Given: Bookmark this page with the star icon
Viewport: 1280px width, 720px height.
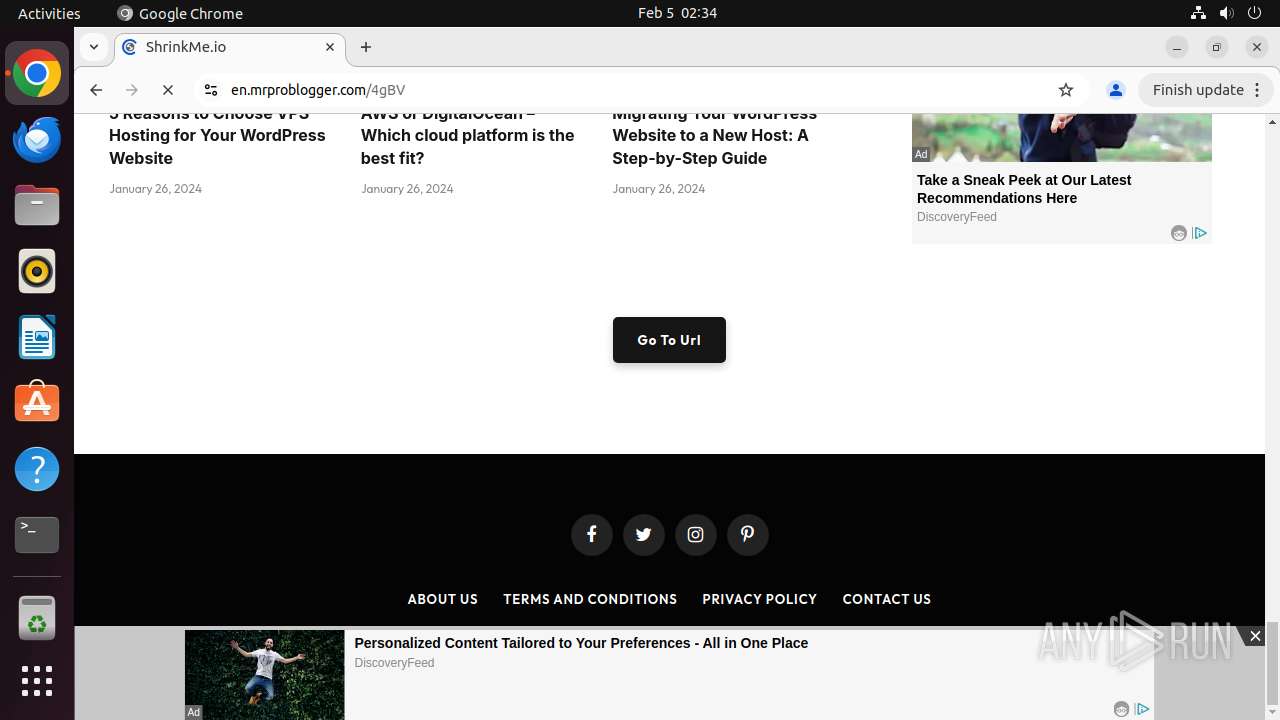Looking at the screenshot, I should tap(1066, 90).
